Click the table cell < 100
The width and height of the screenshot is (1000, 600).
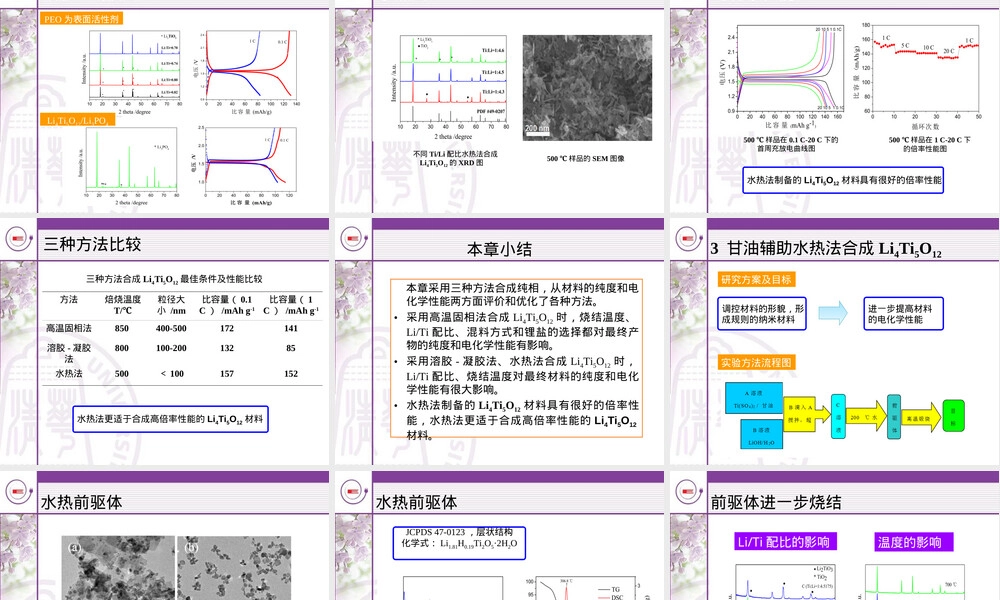pyautogui.click(x=172, y=374)
